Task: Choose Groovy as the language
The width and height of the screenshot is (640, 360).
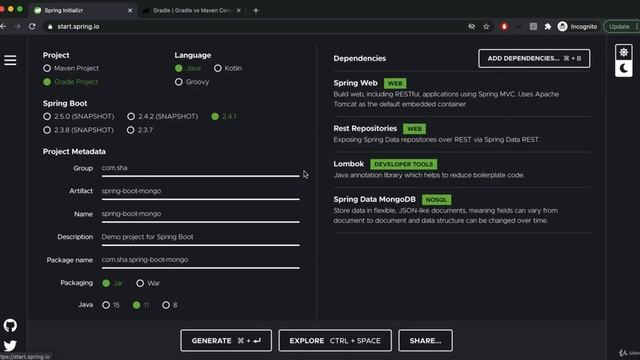Action: coord(178,82)
